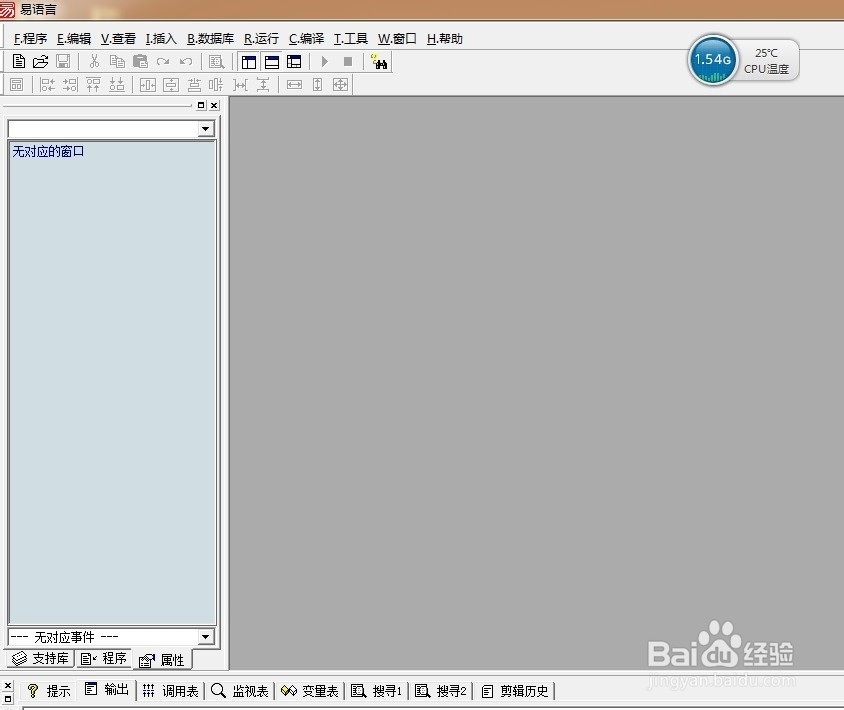Viewport: 844px width, 710px height.
Task: Switch to the 程序 tab
Action: pyautogui.click(x=104, y=658)
